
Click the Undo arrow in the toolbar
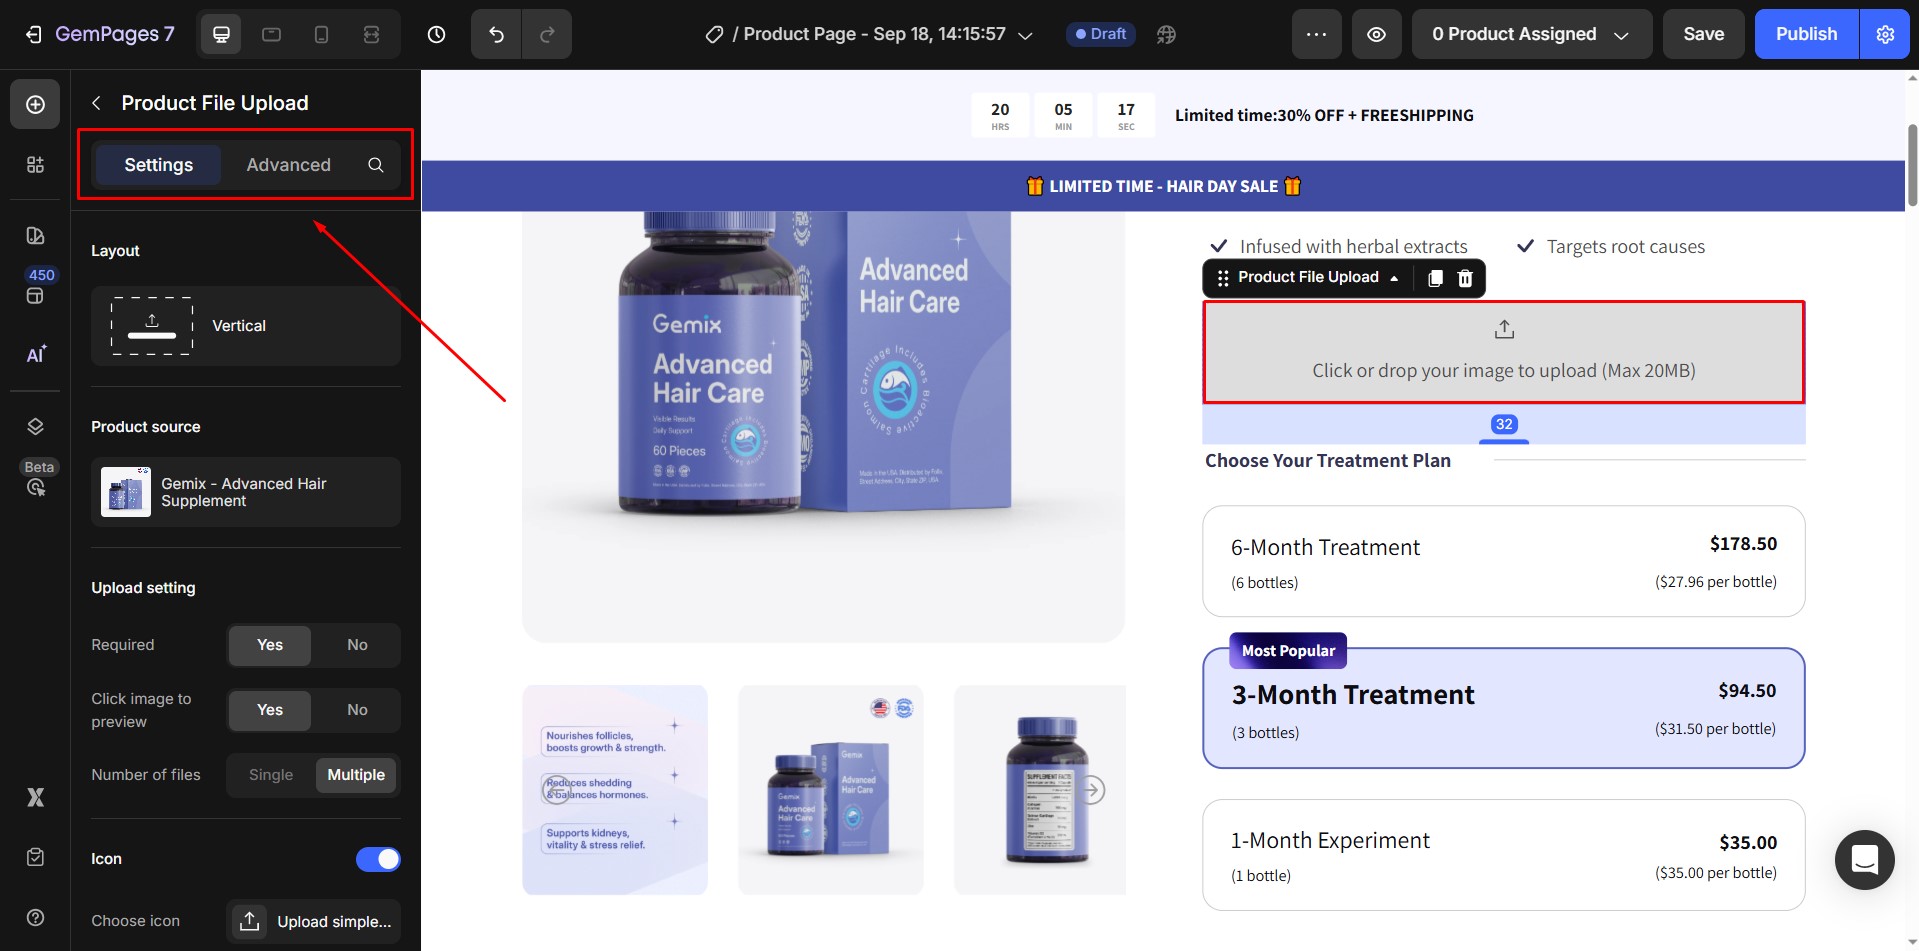click(x=496, y=33)
